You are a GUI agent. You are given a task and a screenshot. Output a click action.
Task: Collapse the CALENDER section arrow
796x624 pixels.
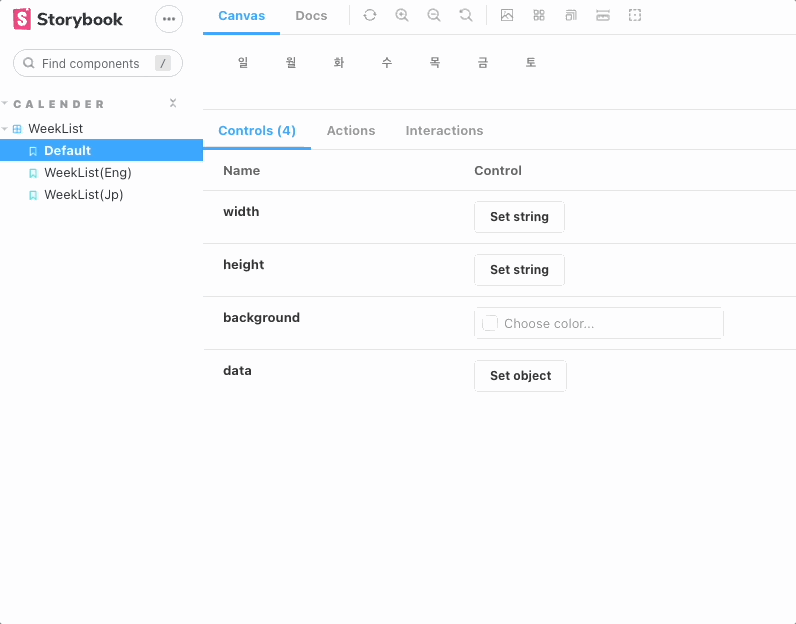point(5,104)
